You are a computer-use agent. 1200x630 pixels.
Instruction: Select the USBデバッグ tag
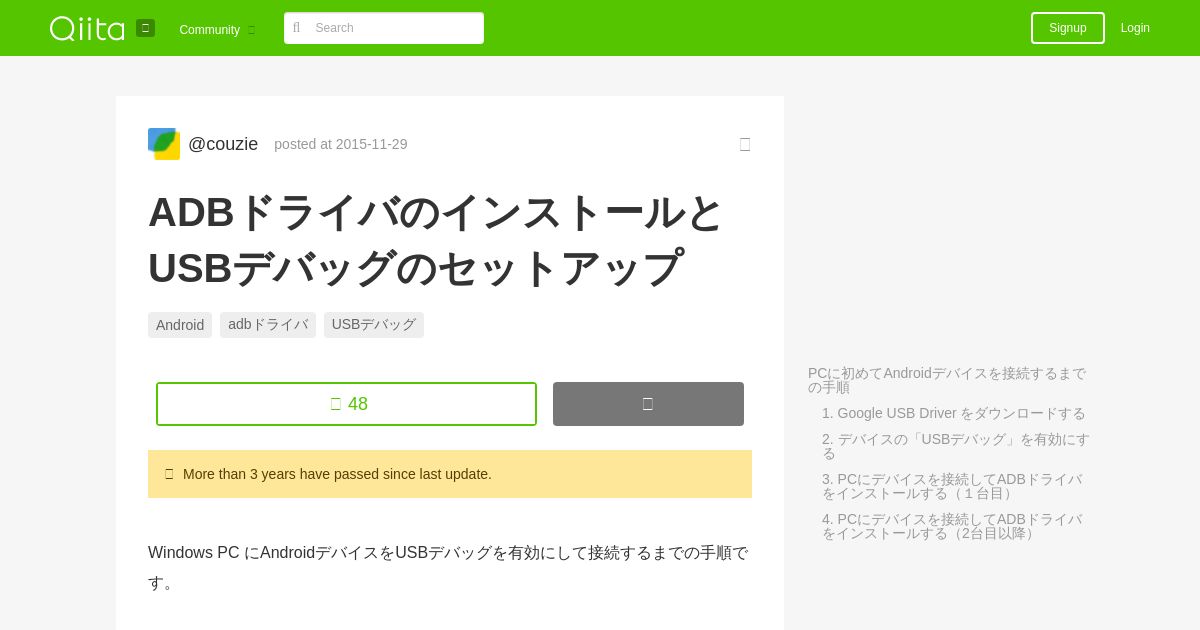click(374, 325)
